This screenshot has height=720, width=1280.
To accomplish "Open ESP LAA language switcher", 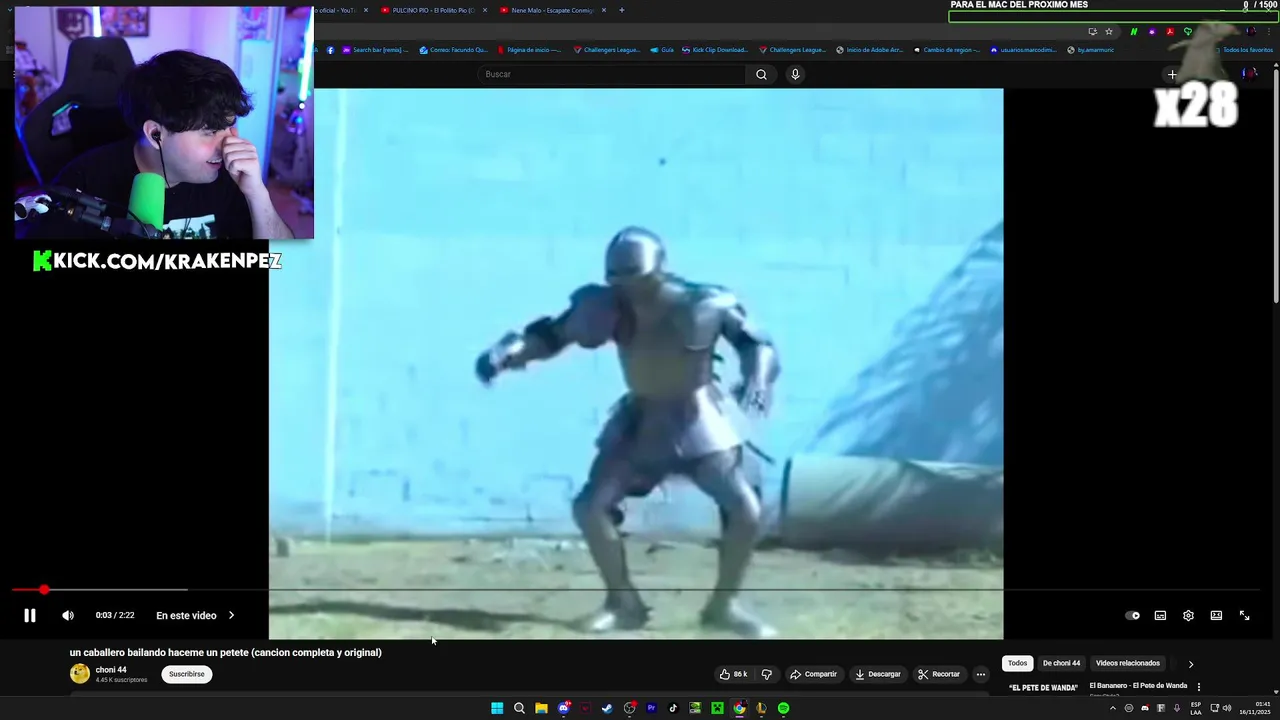I will click(1196, 708).
